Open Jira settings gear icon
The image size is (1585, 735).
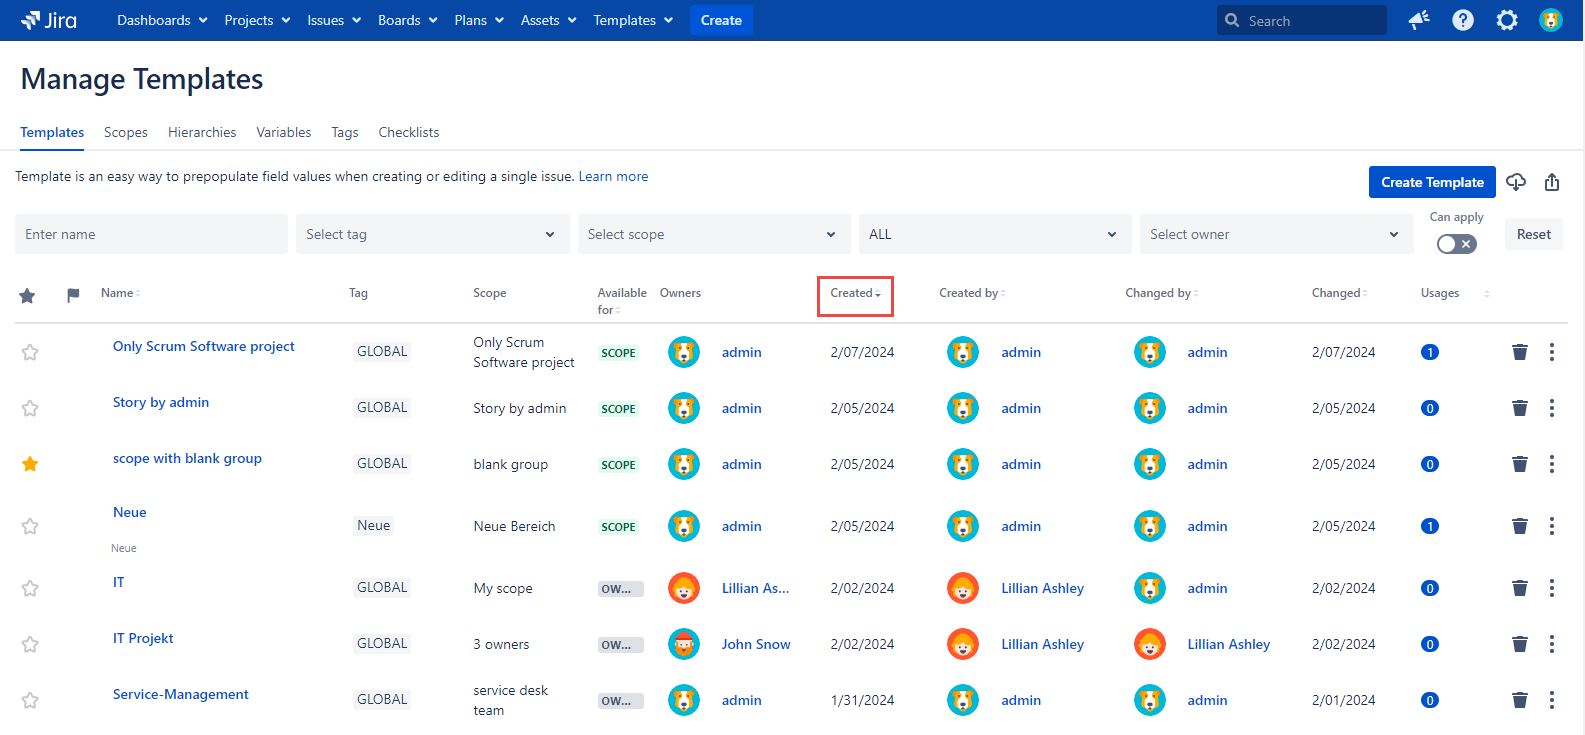tap(1507, 20)
